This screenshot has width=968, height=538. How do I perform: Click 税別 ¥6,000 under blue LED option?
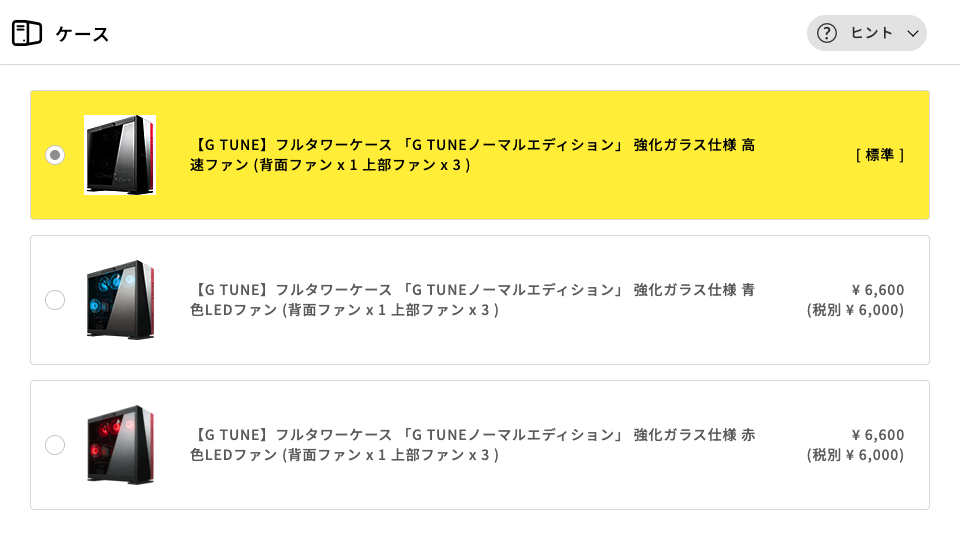855,310
